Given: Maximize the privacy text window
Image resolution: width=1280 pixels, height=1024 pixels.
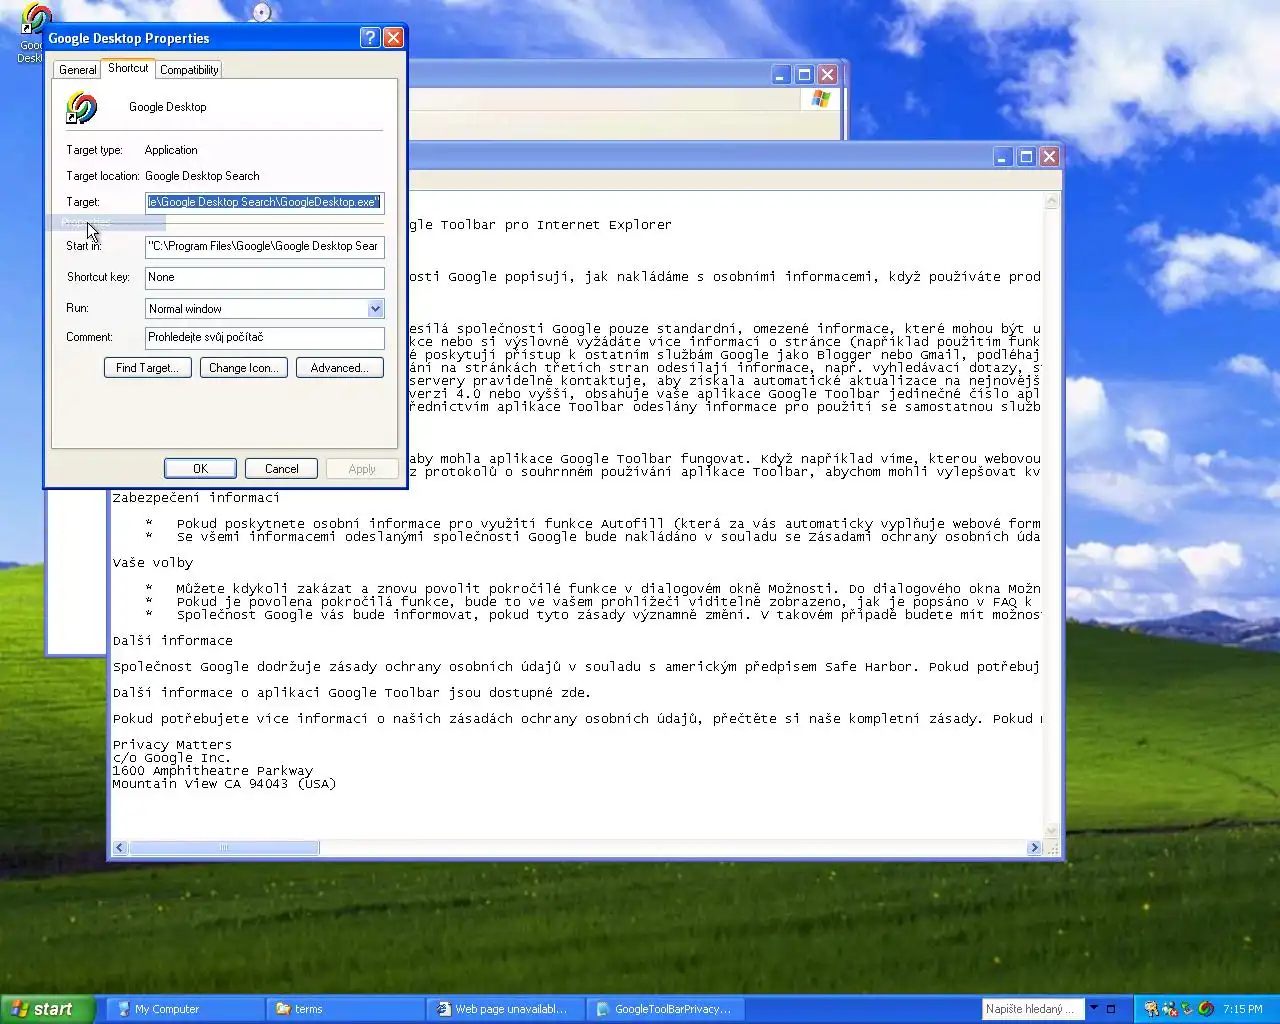Looking at the screenshot, I should 1026,157.
